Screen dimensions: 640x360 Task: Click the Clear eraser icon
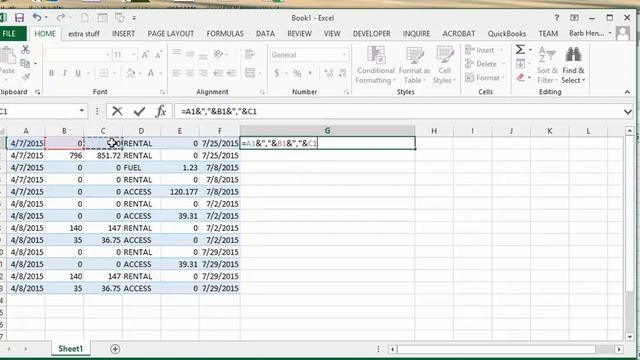(520, 77)
